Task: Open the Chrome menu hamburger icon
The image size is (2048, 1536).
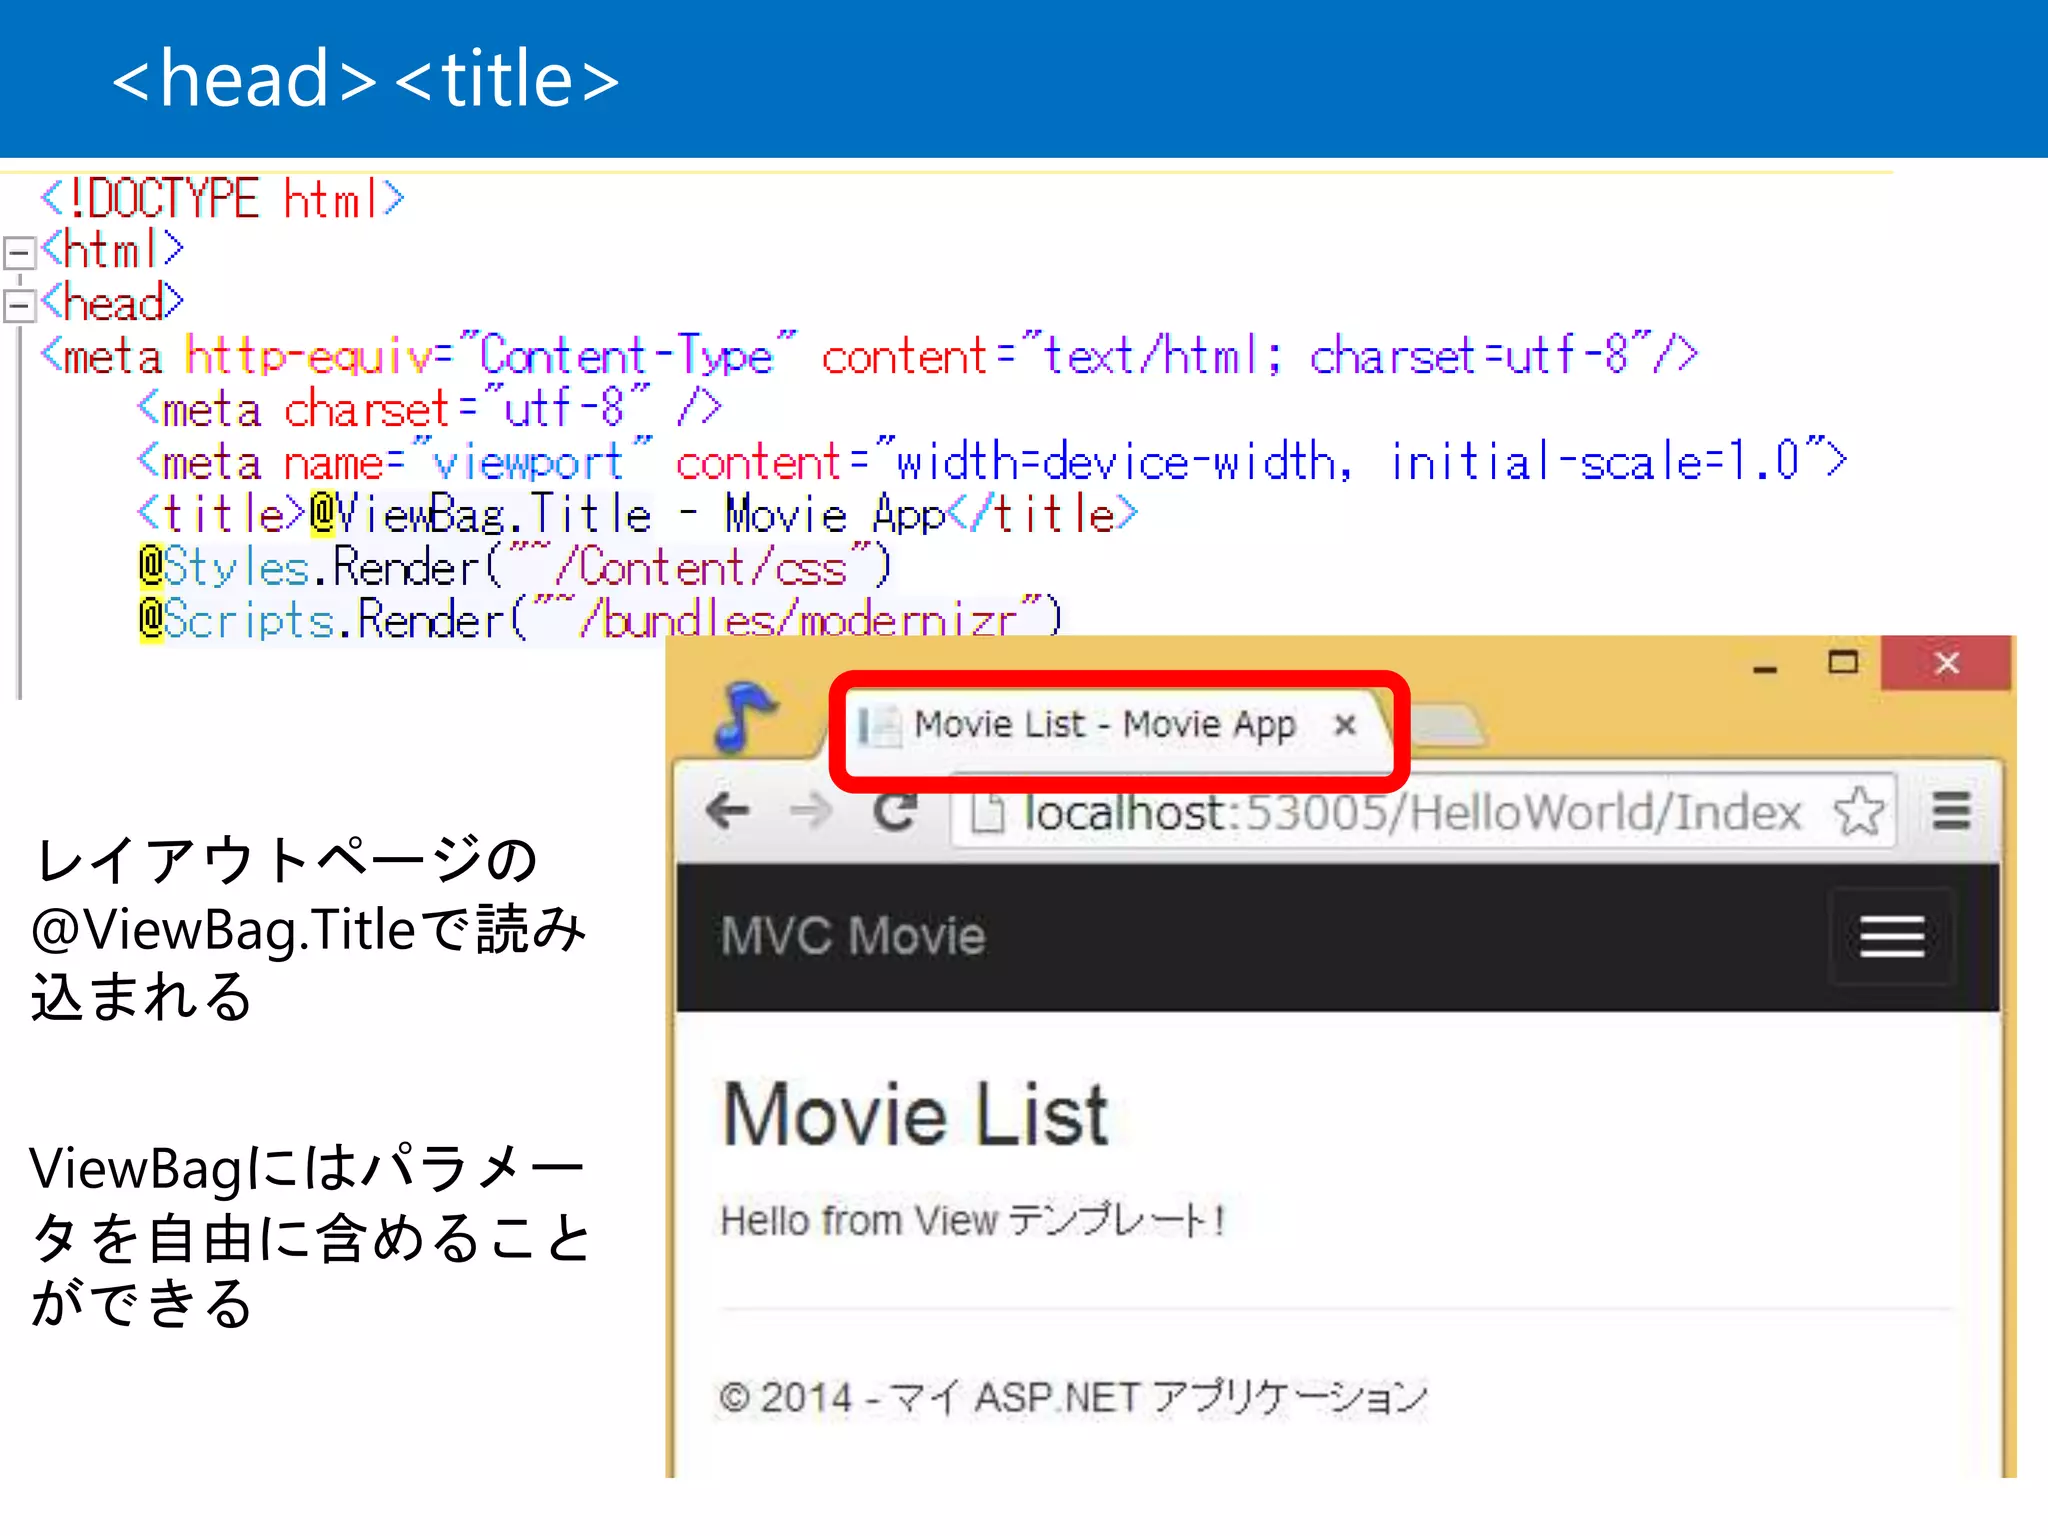Action: pos(1951,811)
